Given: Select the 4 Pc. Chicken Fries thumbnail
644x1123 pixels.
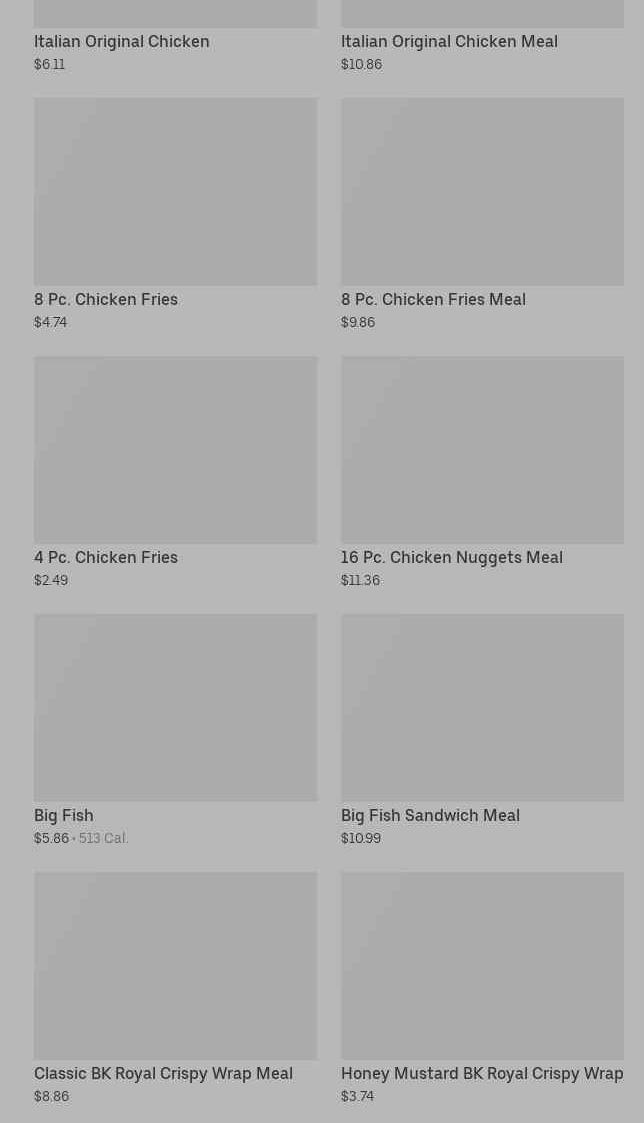Looking at the screenshot, I should point(175,449).
